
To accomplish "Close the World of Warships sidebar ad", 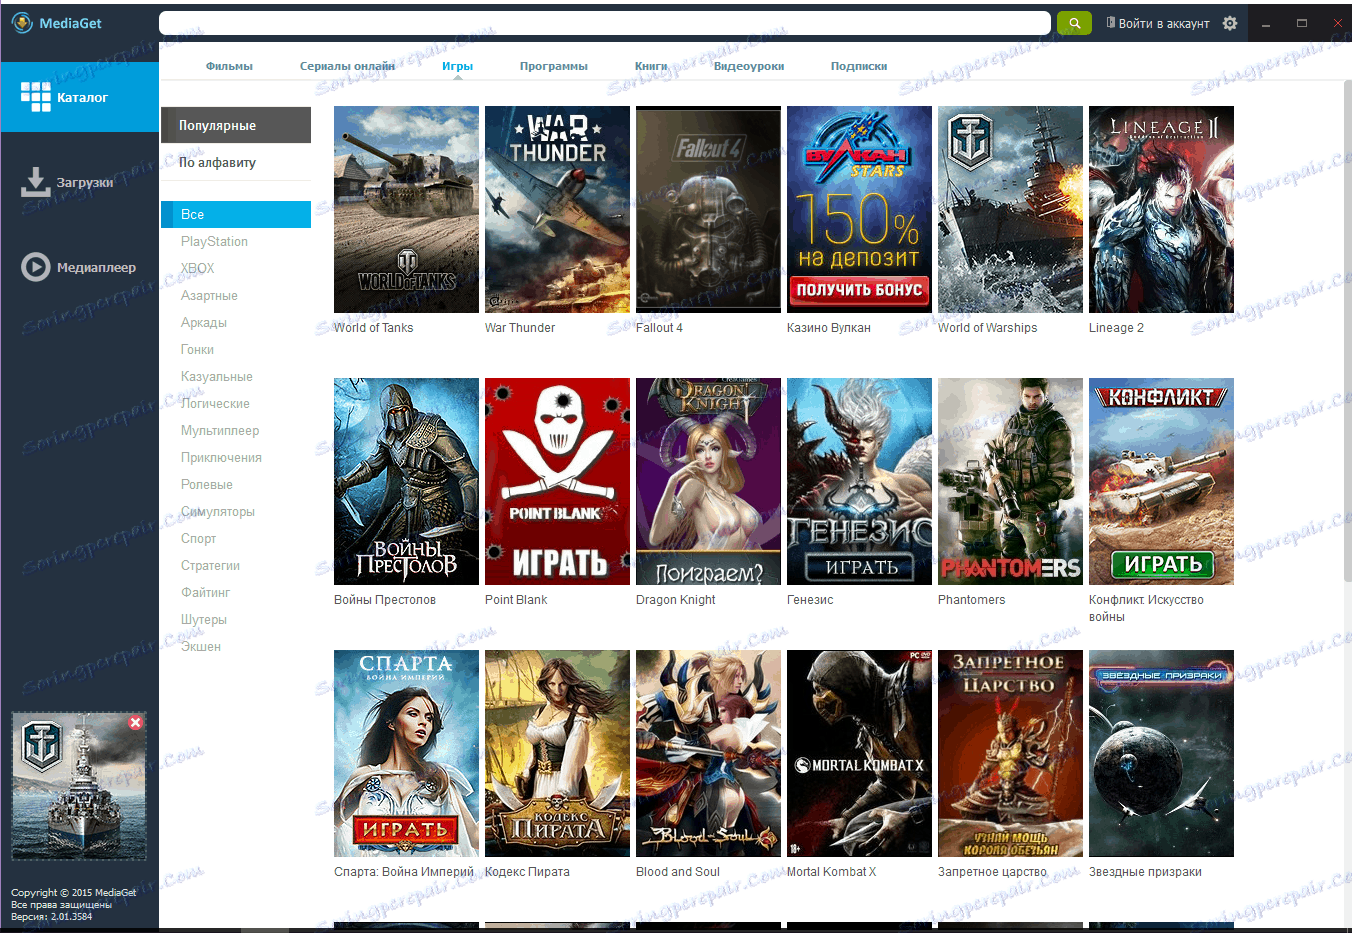I will (x=136, y=722).
